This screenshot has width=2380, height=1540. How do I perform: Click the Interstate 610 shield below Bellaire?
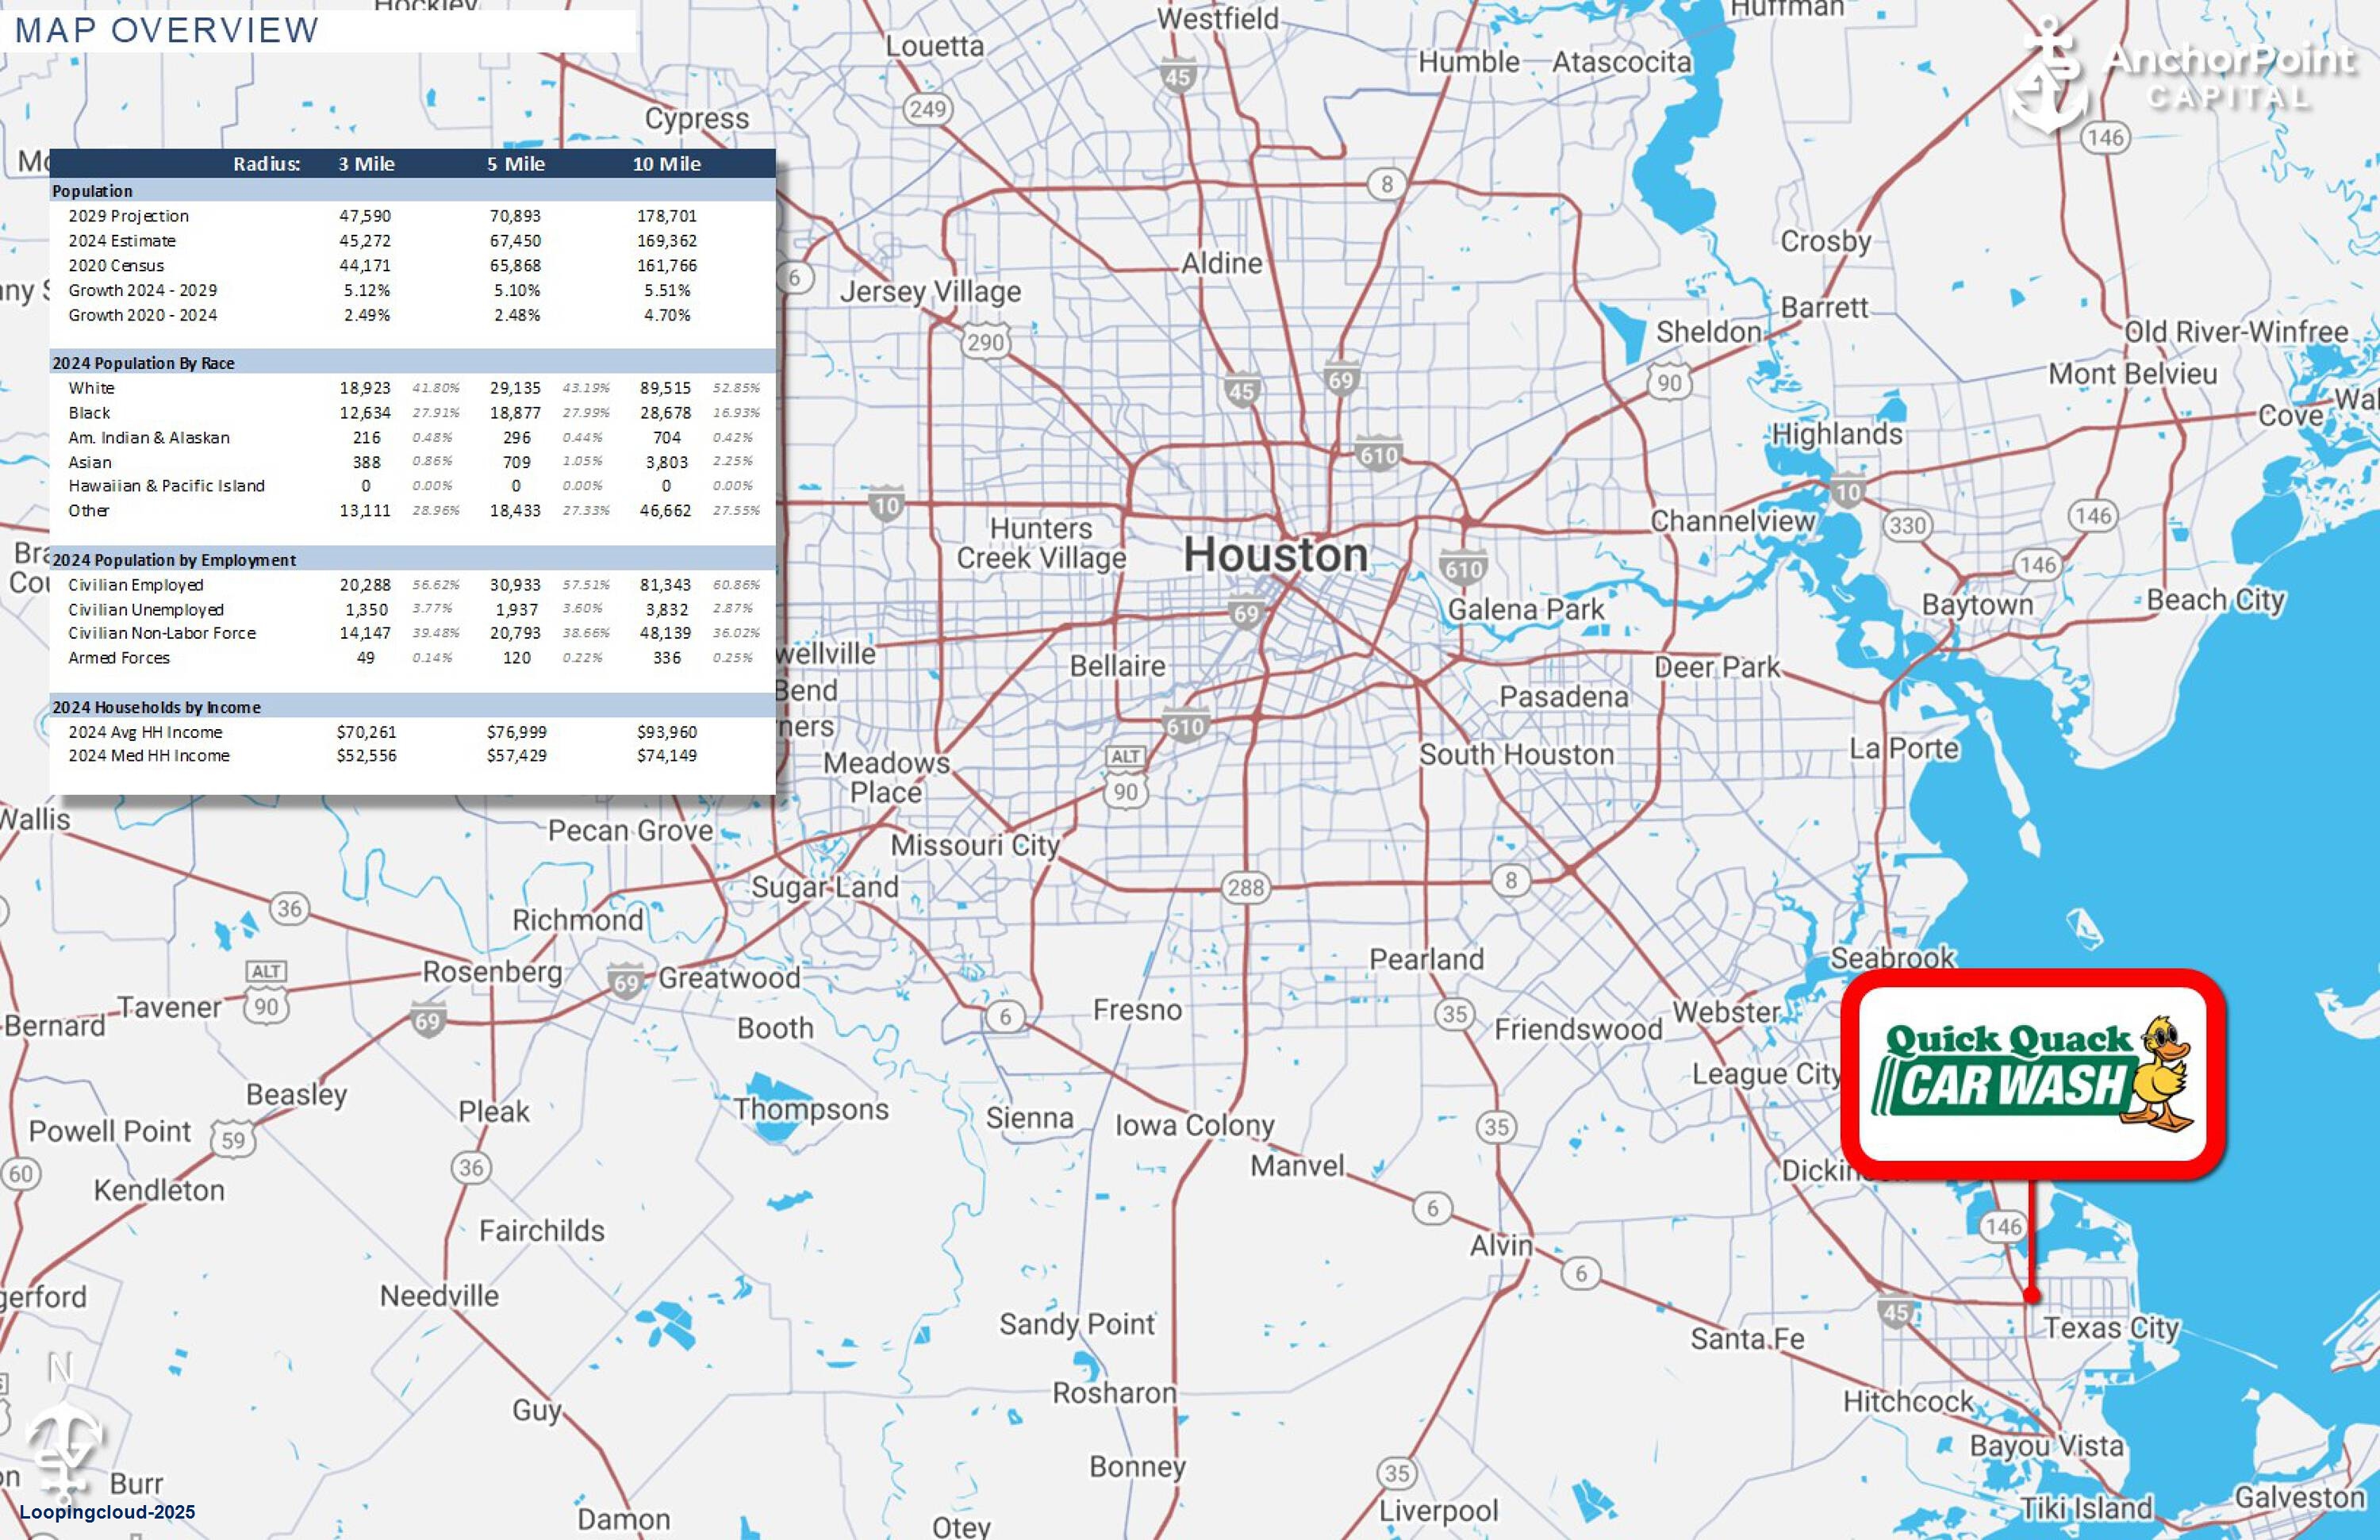pos(1185,726)
